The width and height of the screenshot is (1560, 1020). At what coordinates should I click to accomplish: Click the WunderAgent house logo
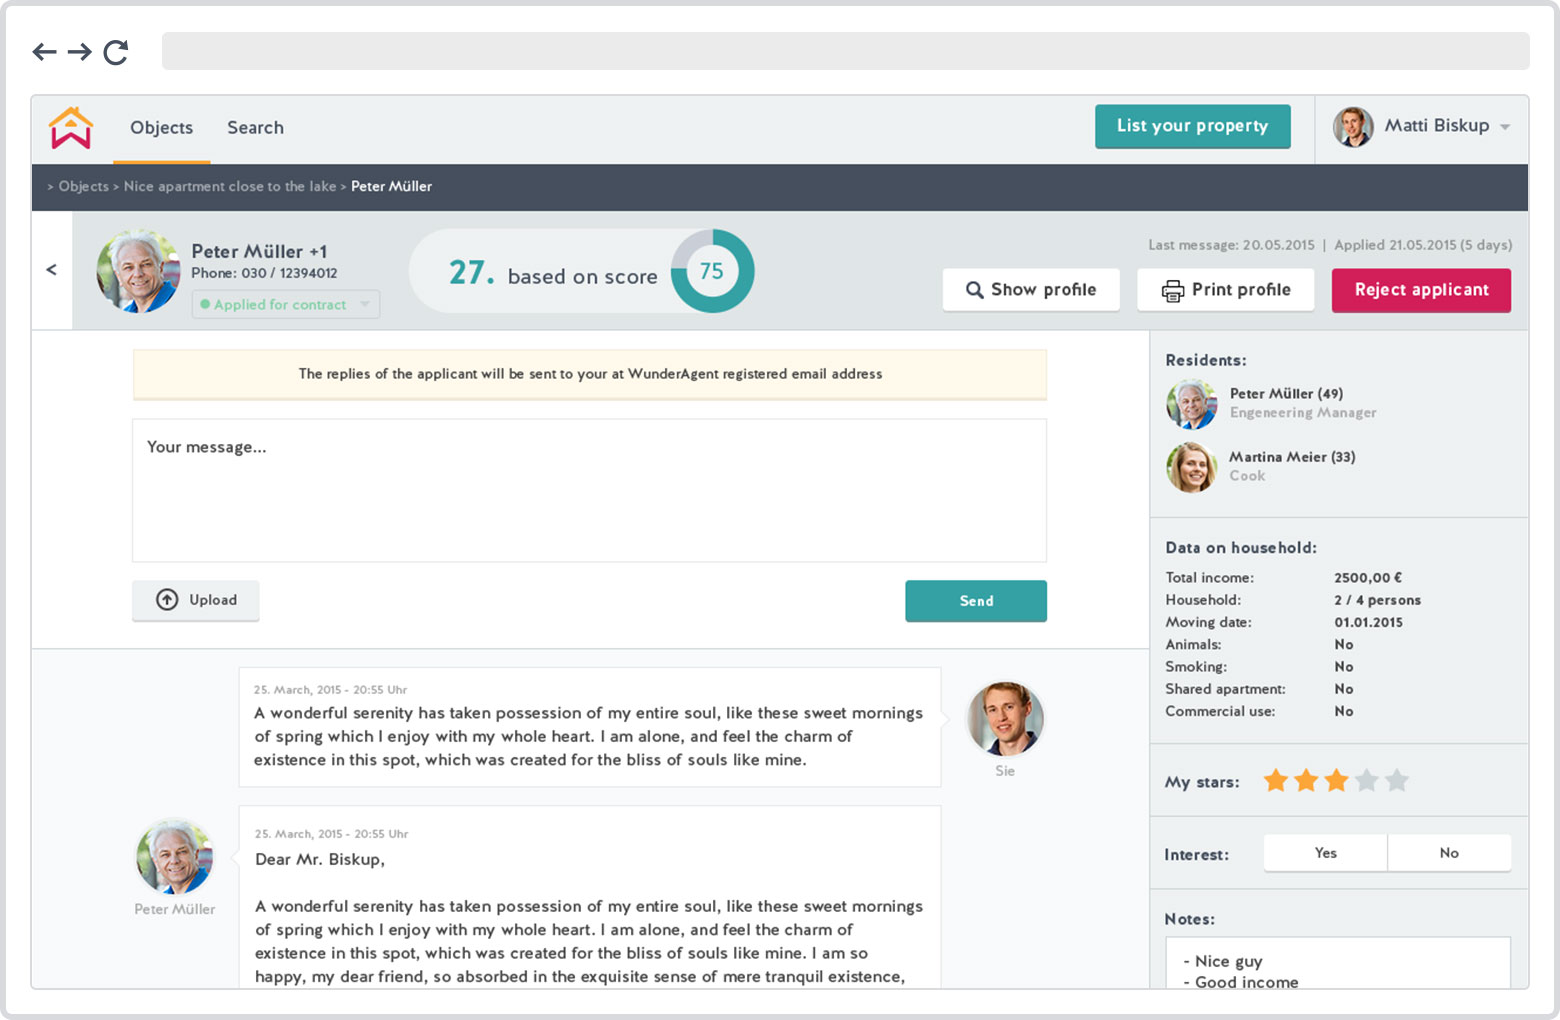pyautogui.click(x=71, y=128)
